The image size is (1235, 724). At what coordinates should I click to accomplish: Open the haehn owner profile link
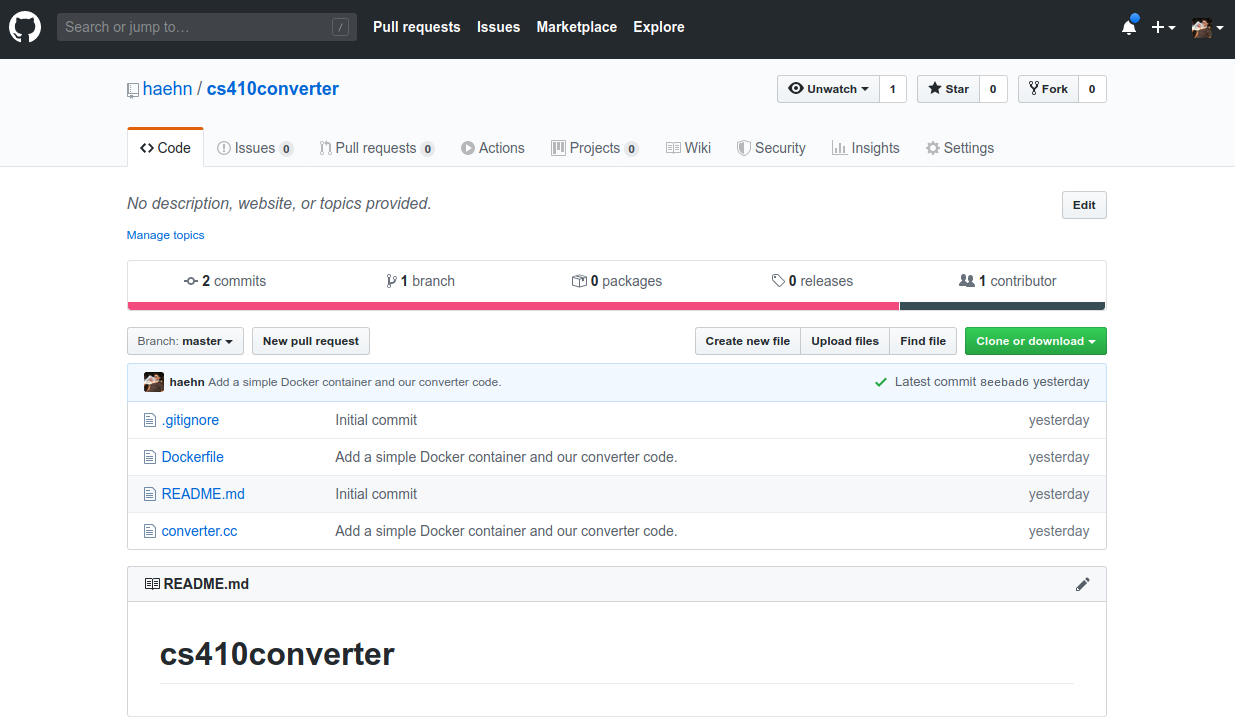point(167,89)
